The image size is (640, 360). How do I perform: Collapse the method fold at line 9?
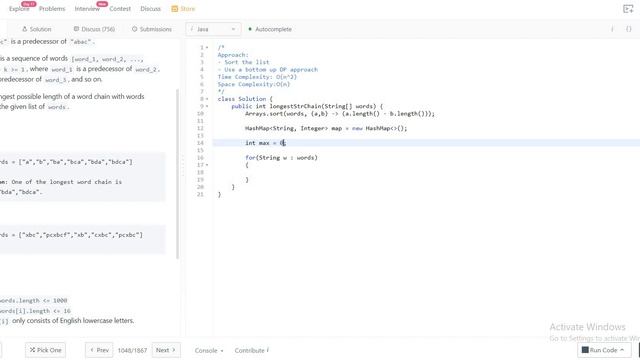coord(207,107)
